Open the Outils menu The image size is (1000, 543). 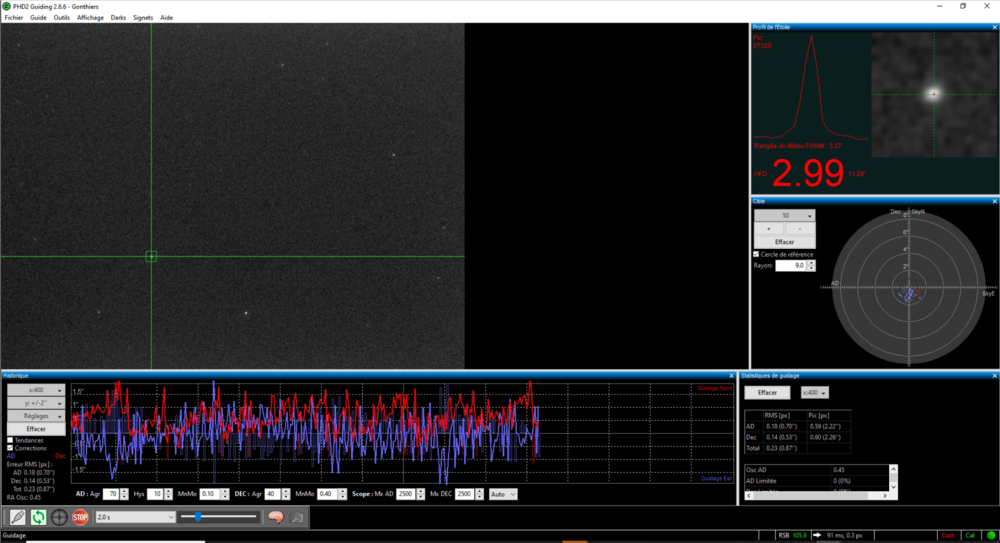click(x=62, y=18)
